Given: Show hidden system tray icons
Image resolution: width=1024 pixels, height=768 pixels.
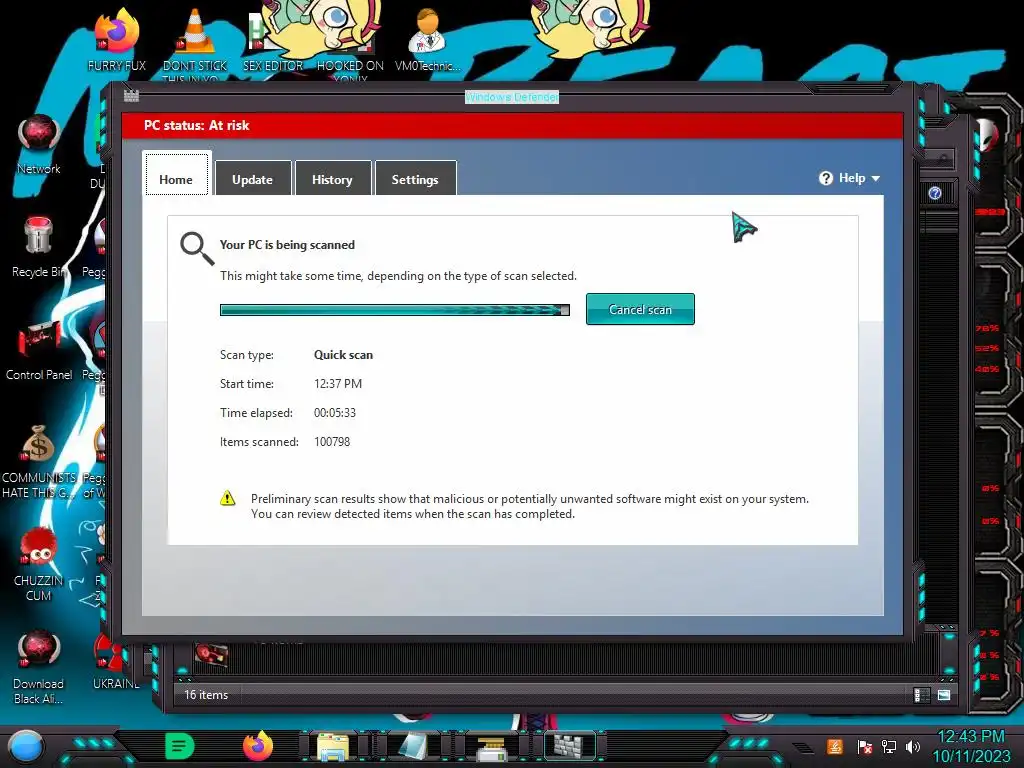Looking at the screenshot, I should [x=803, y=748].
